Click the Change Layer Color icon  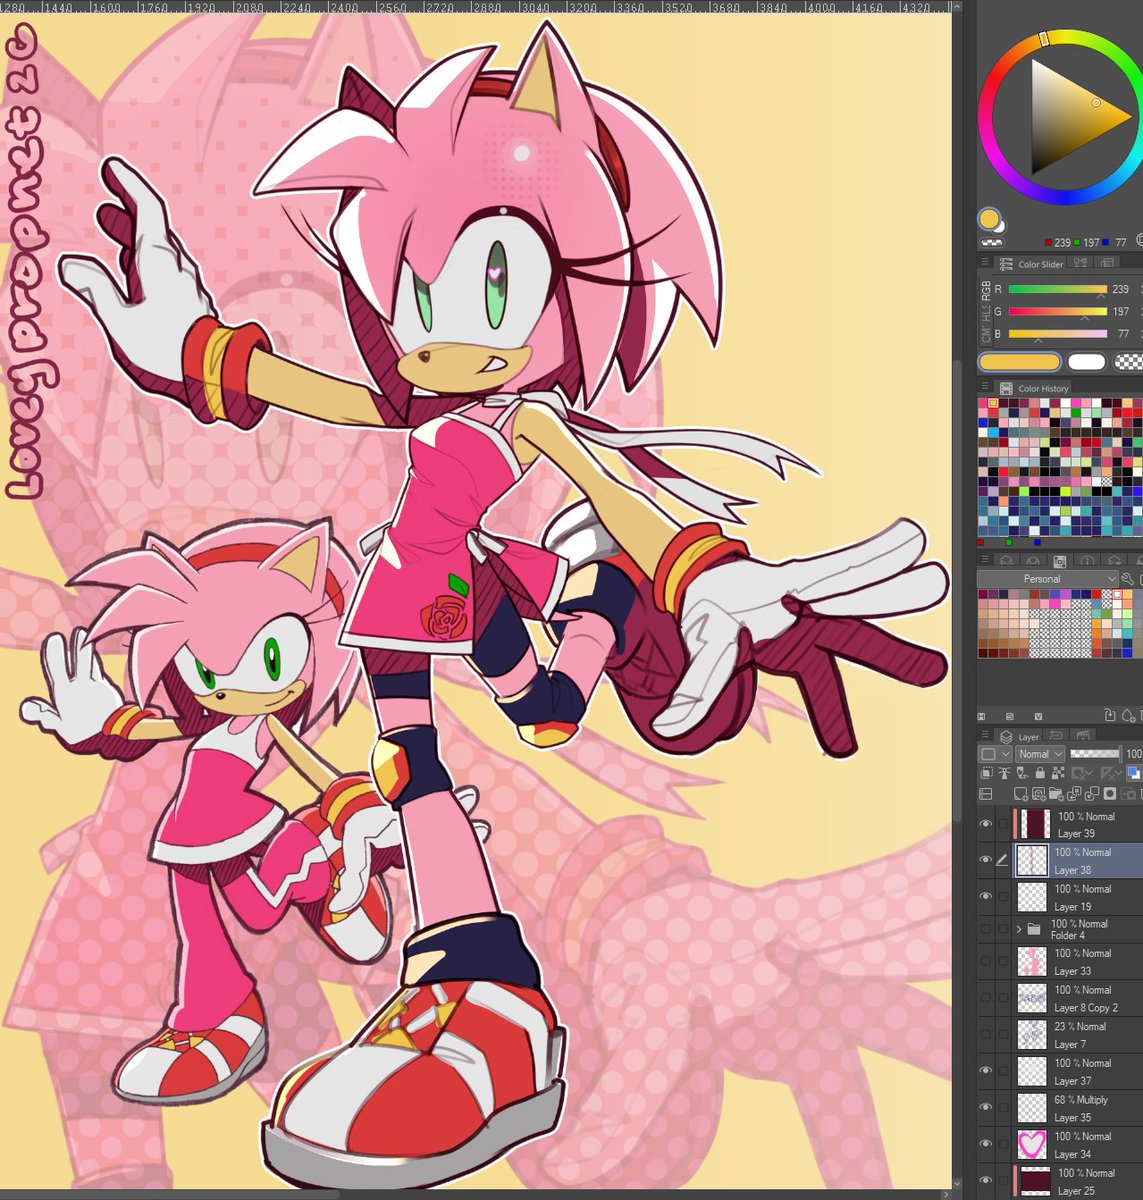tap(1134, 773)
